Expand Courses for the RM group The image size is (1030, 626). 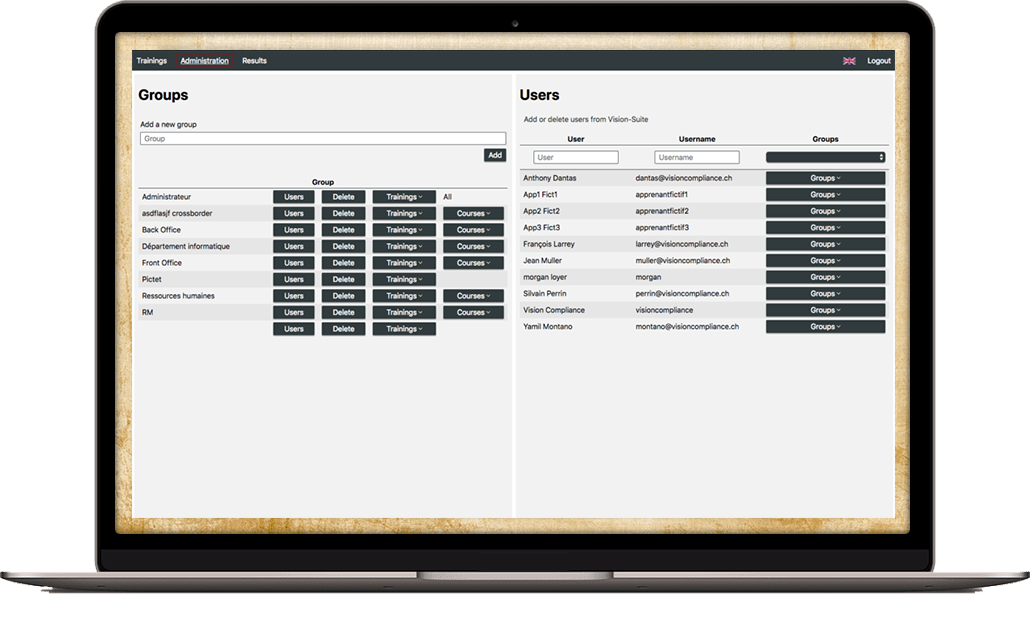[x=473, y=313]
